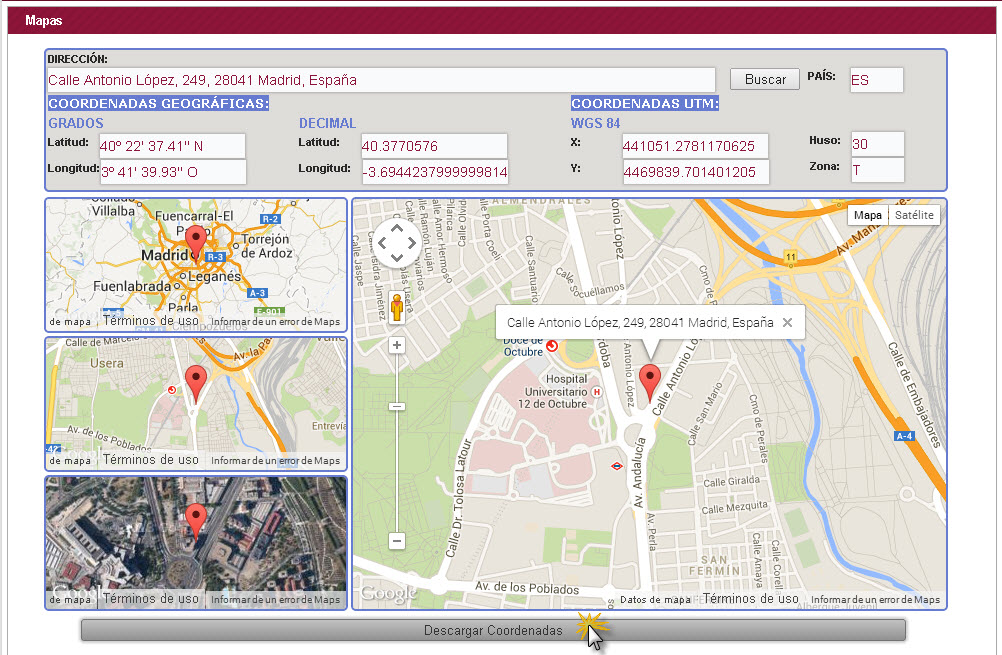Click the País field
The height and width of the screenshot is (655, 1002).
click(876, 80)
